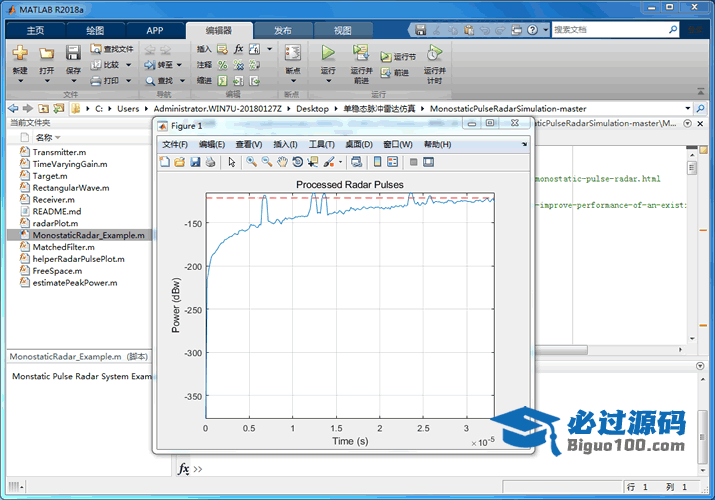This screenshot has height=500, width=715.
Task: Select estimatePeakPower.m in file list
Action: pyautogui.click(x=75, y=283)
